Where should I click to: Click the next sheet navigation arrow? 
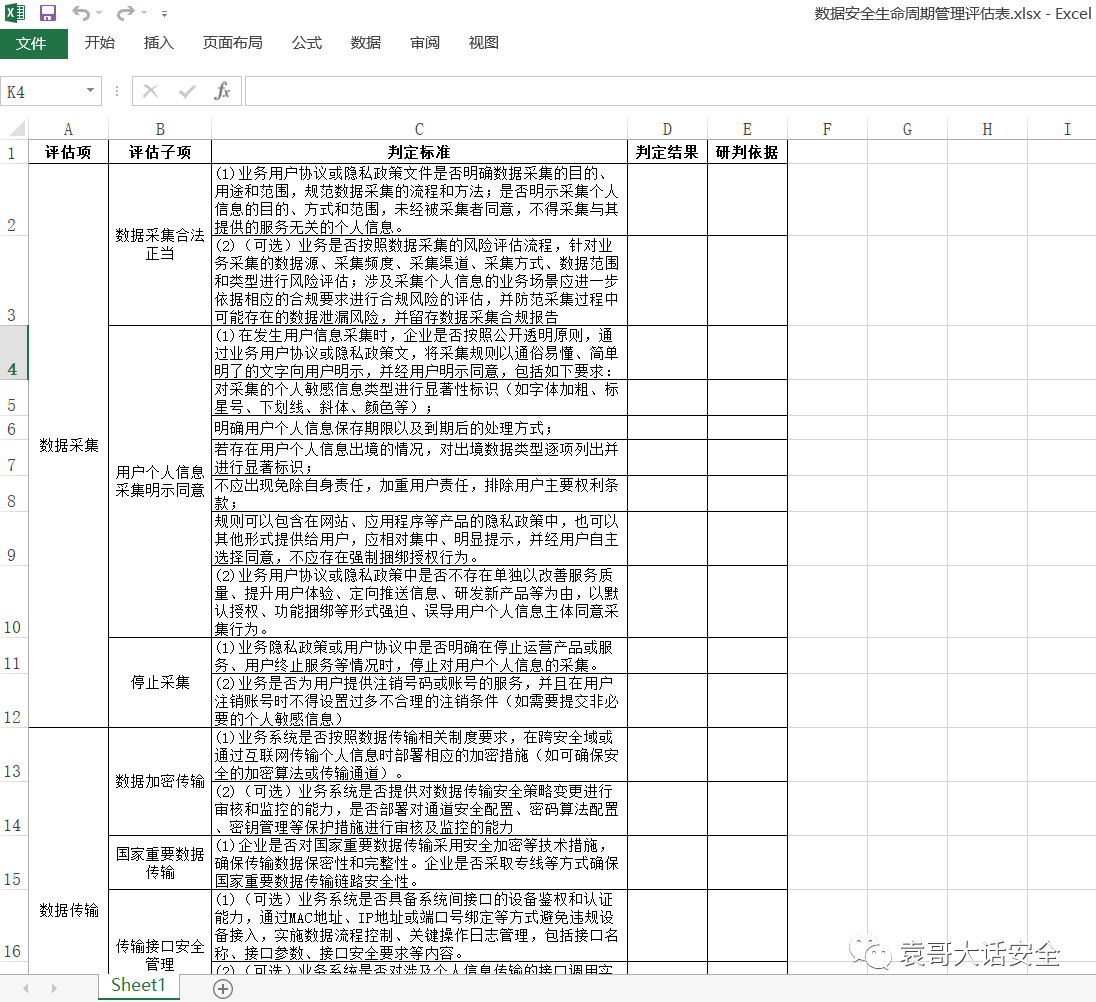click(x=54, y=989)
